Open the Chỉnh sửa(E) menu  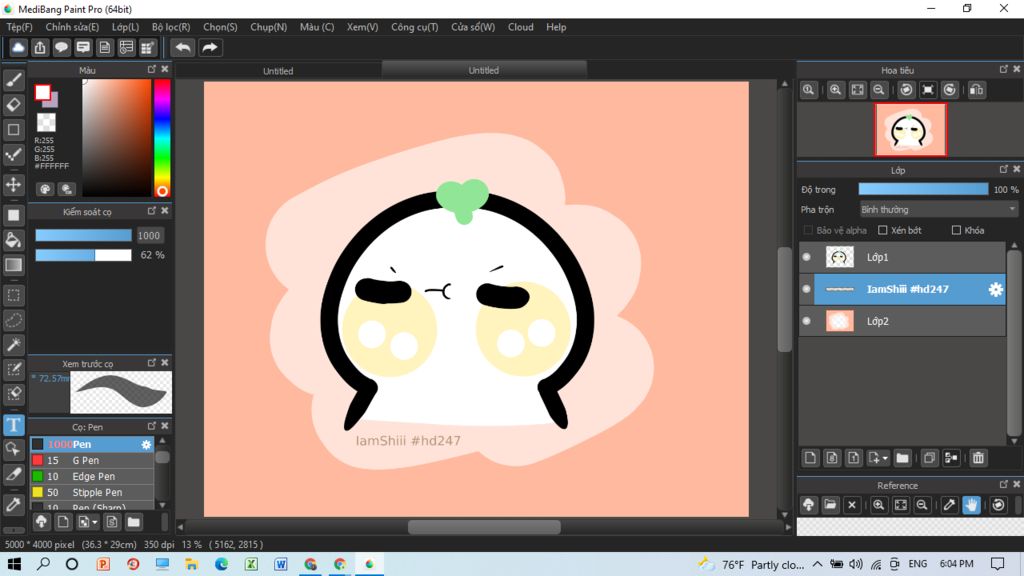point(72,27)
